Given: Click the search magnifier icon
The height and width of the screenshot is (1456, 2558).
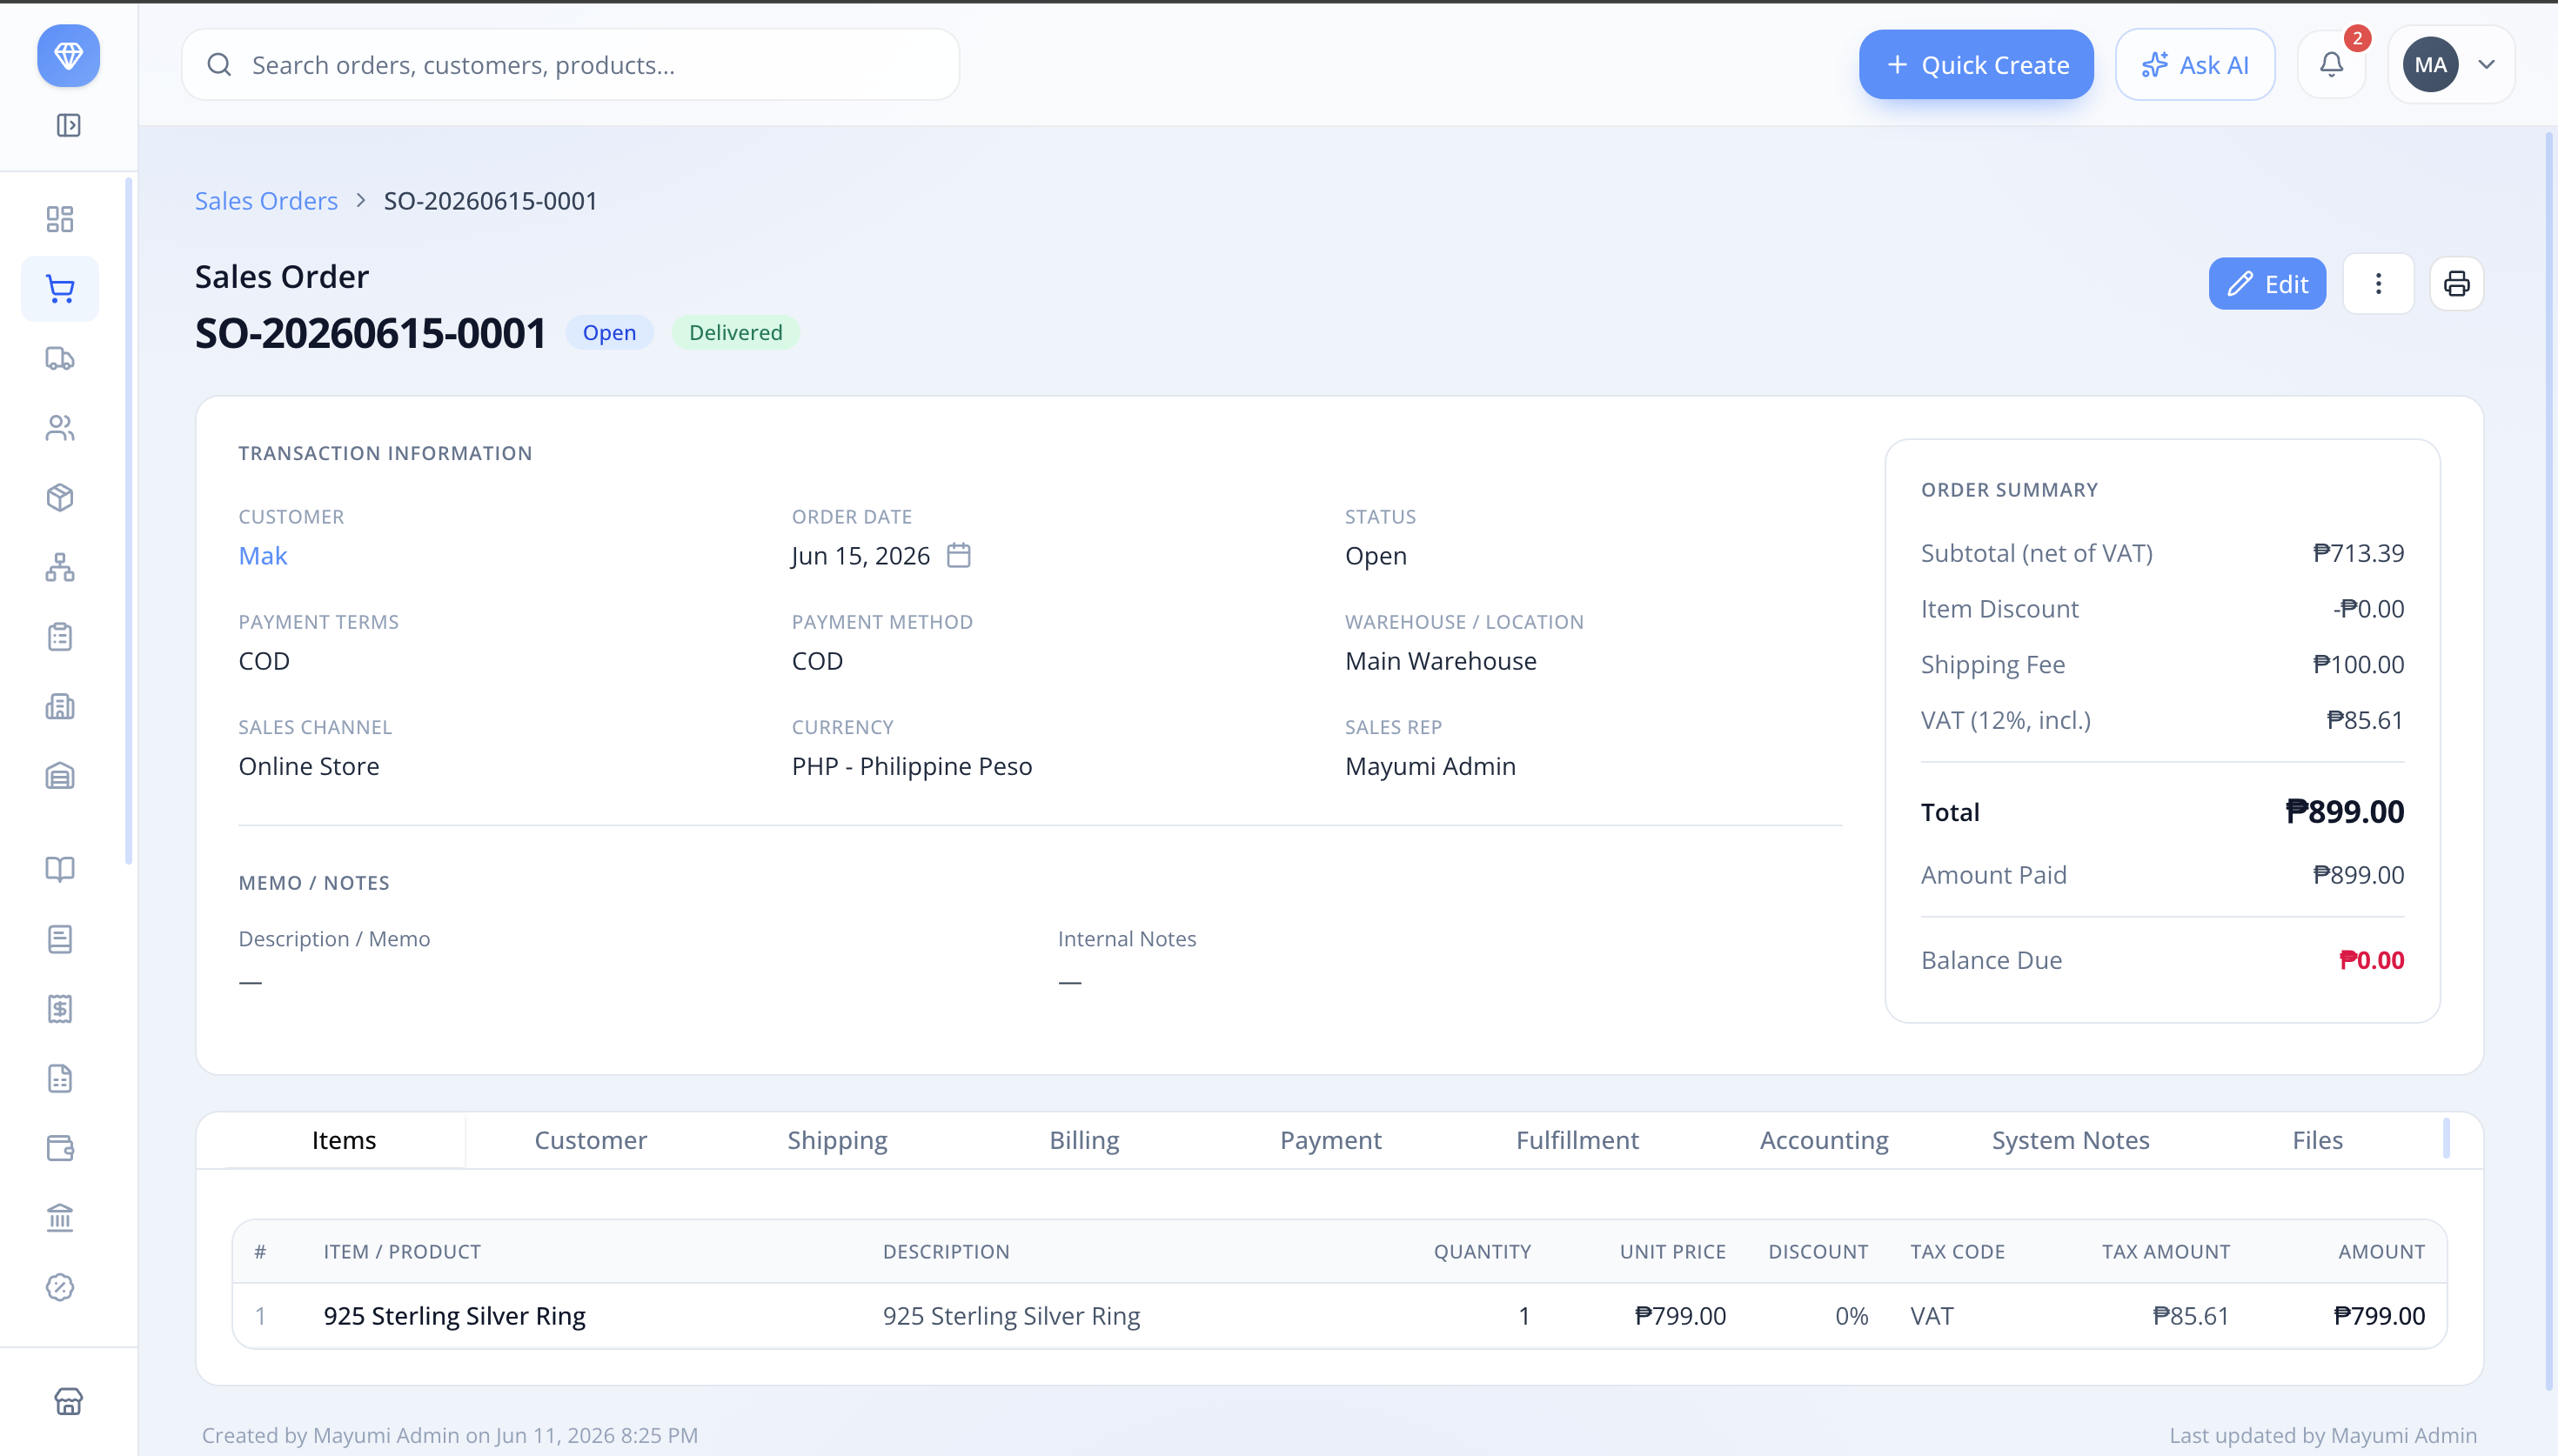Looking at the screenshot, I should [219, 65].
